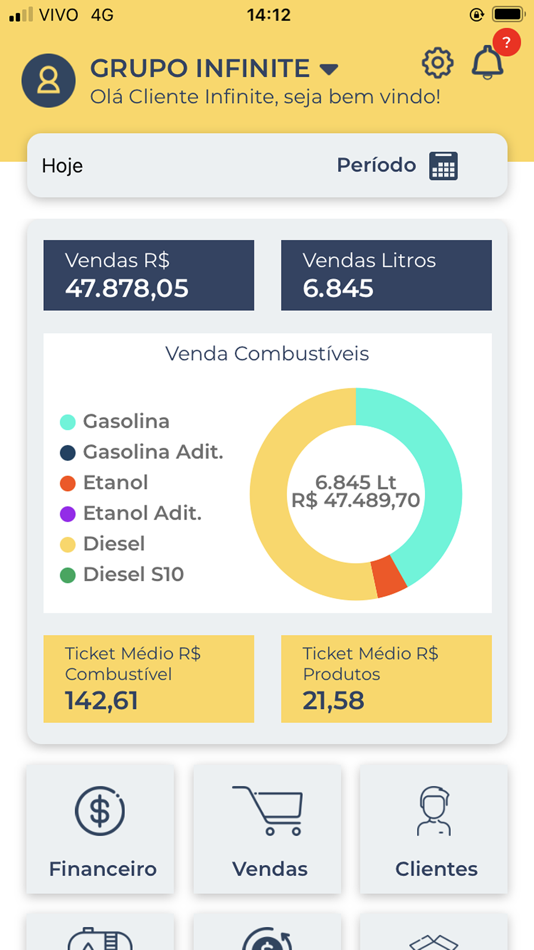Screen dimensions: 534x950
Task: Open the Vendas R$ card
Action: [149, 275]
